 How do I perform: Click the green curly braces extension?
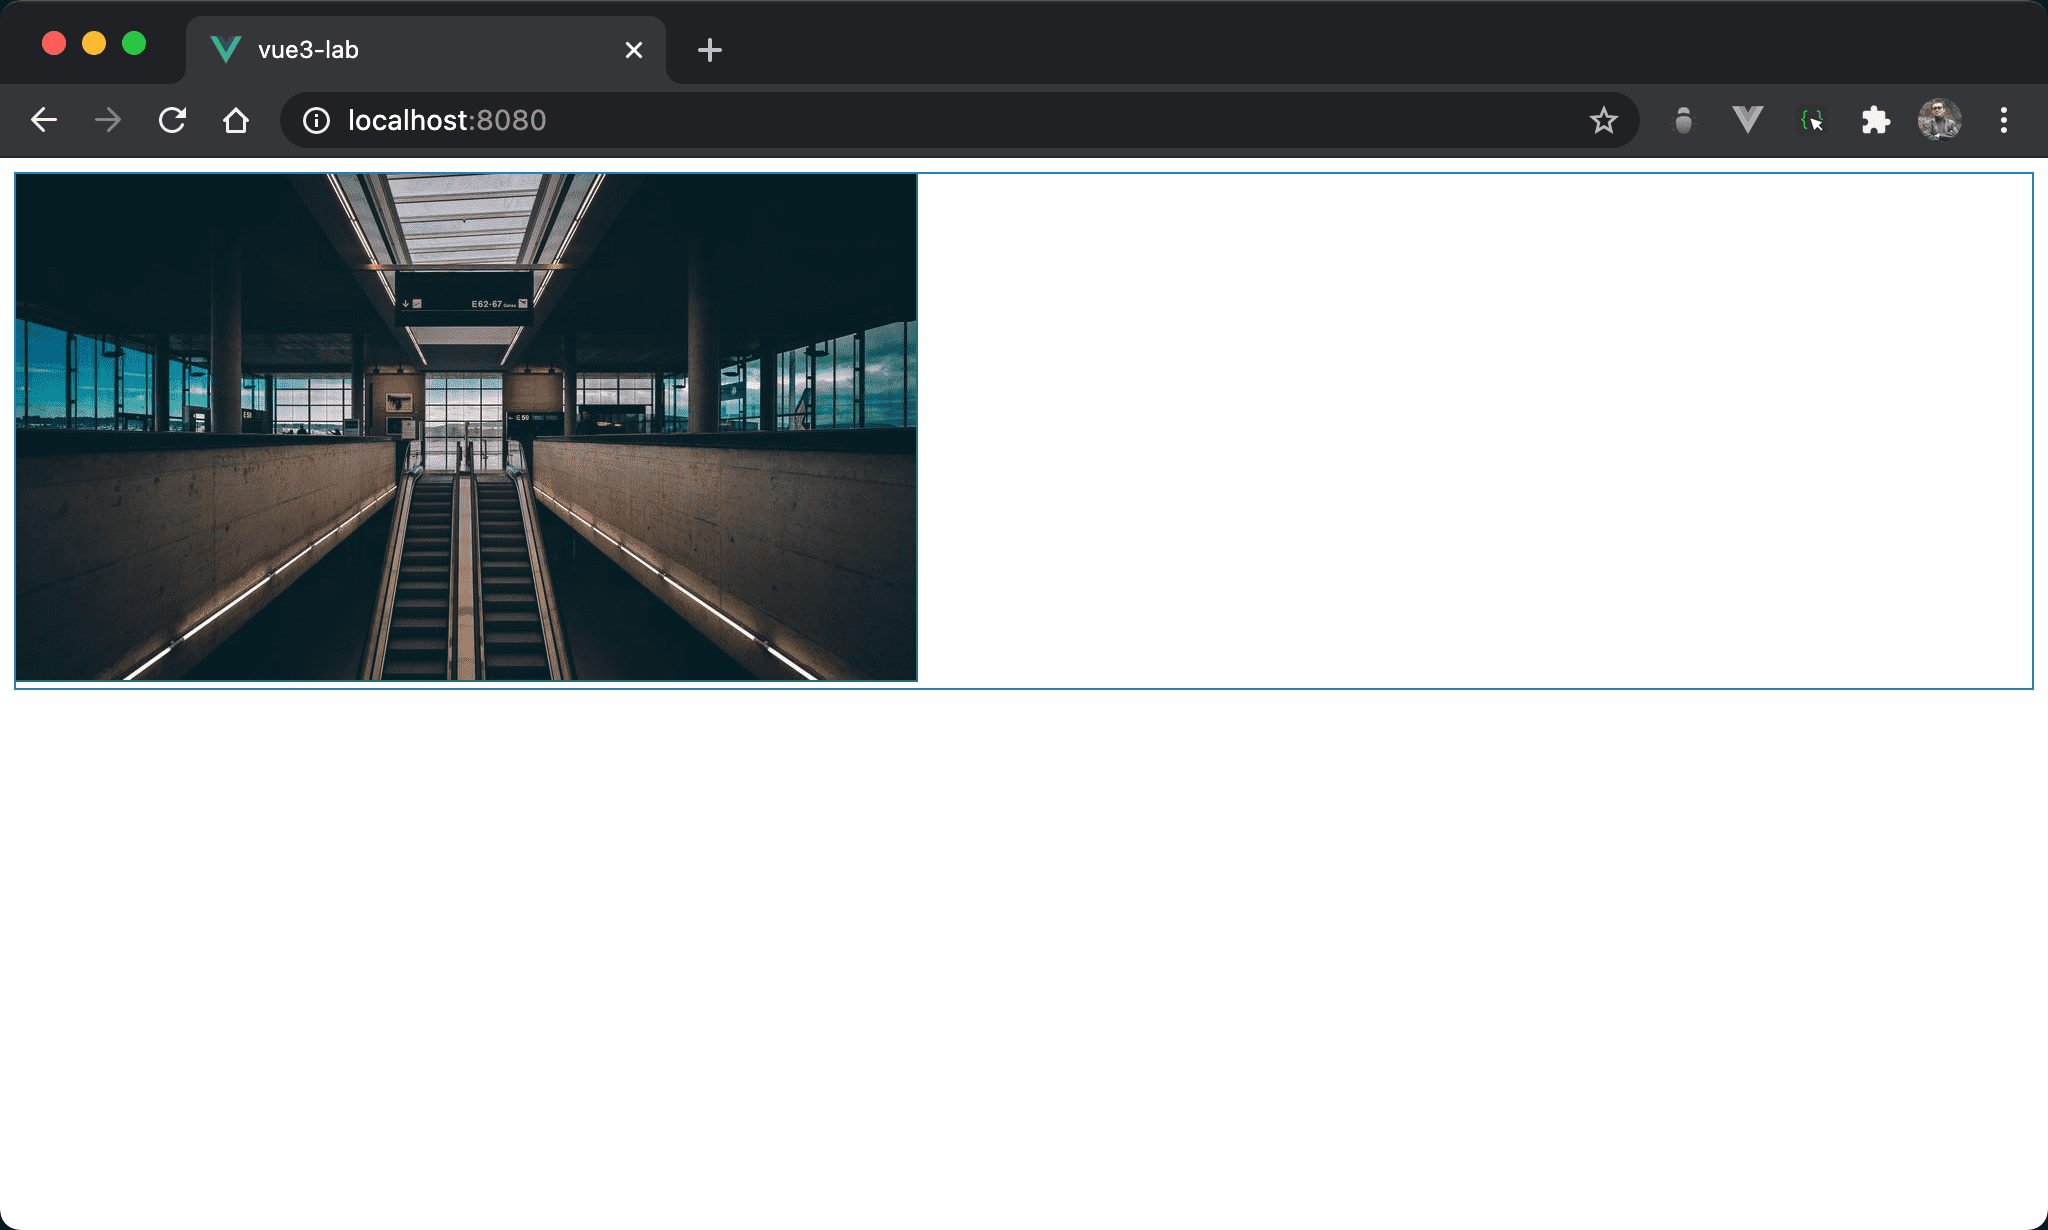pos(1811,121)
